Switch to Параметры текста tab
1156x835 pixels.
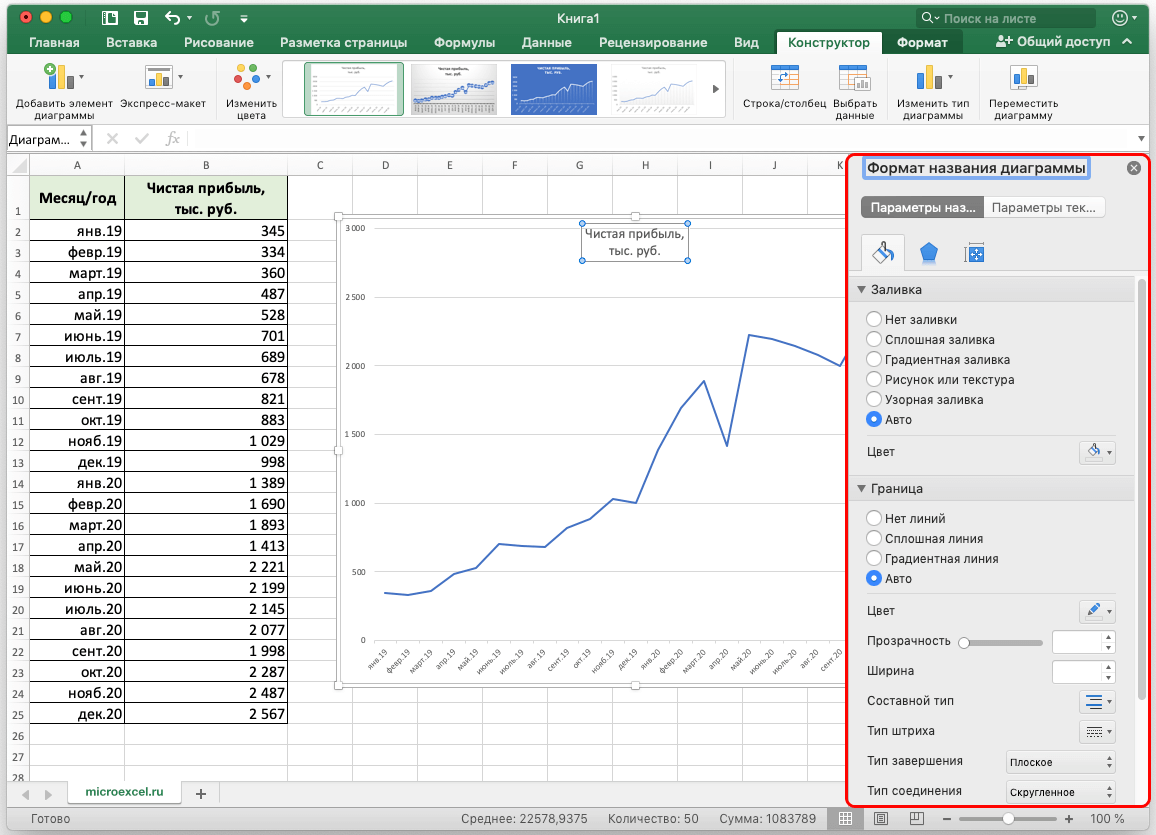pos(1043,208)
